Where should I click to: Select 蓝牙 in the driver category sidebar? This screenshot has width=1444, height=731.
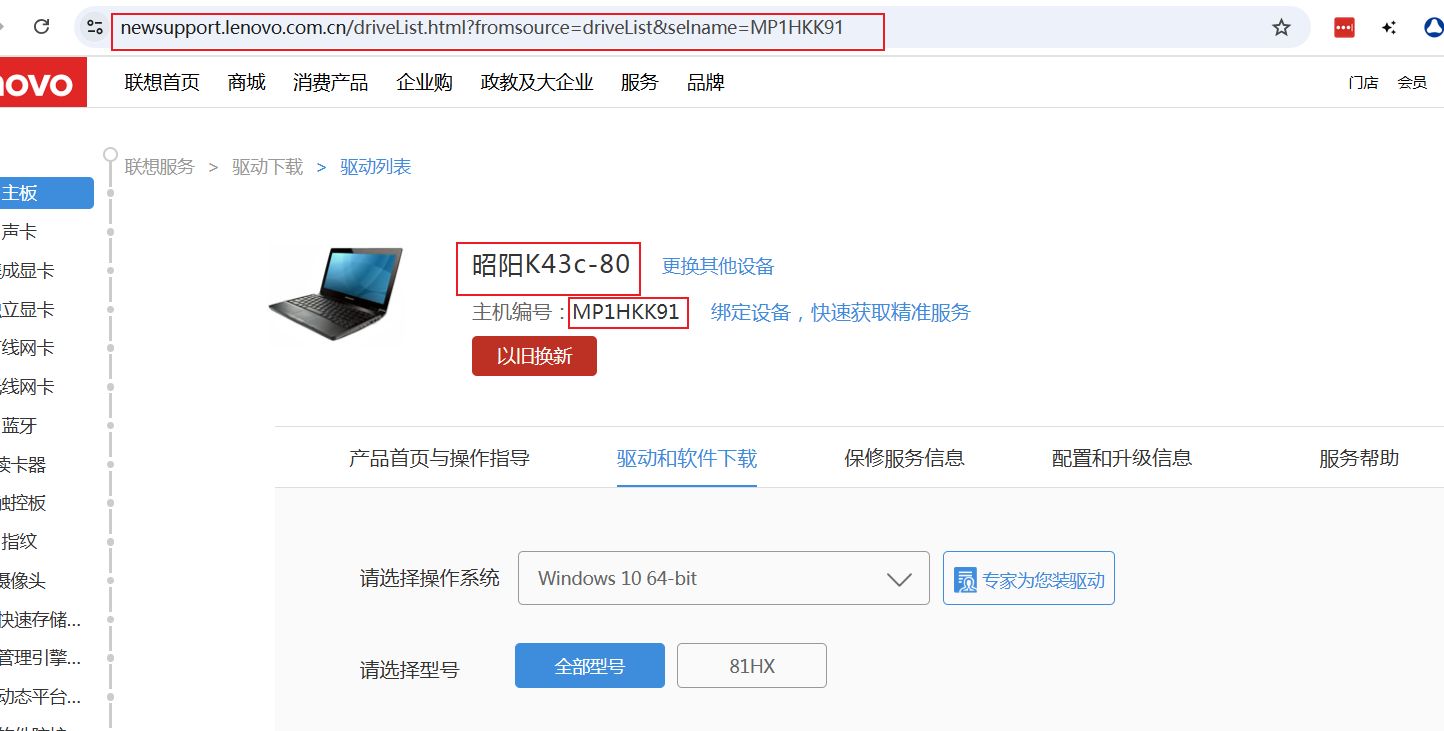point(19,426)
